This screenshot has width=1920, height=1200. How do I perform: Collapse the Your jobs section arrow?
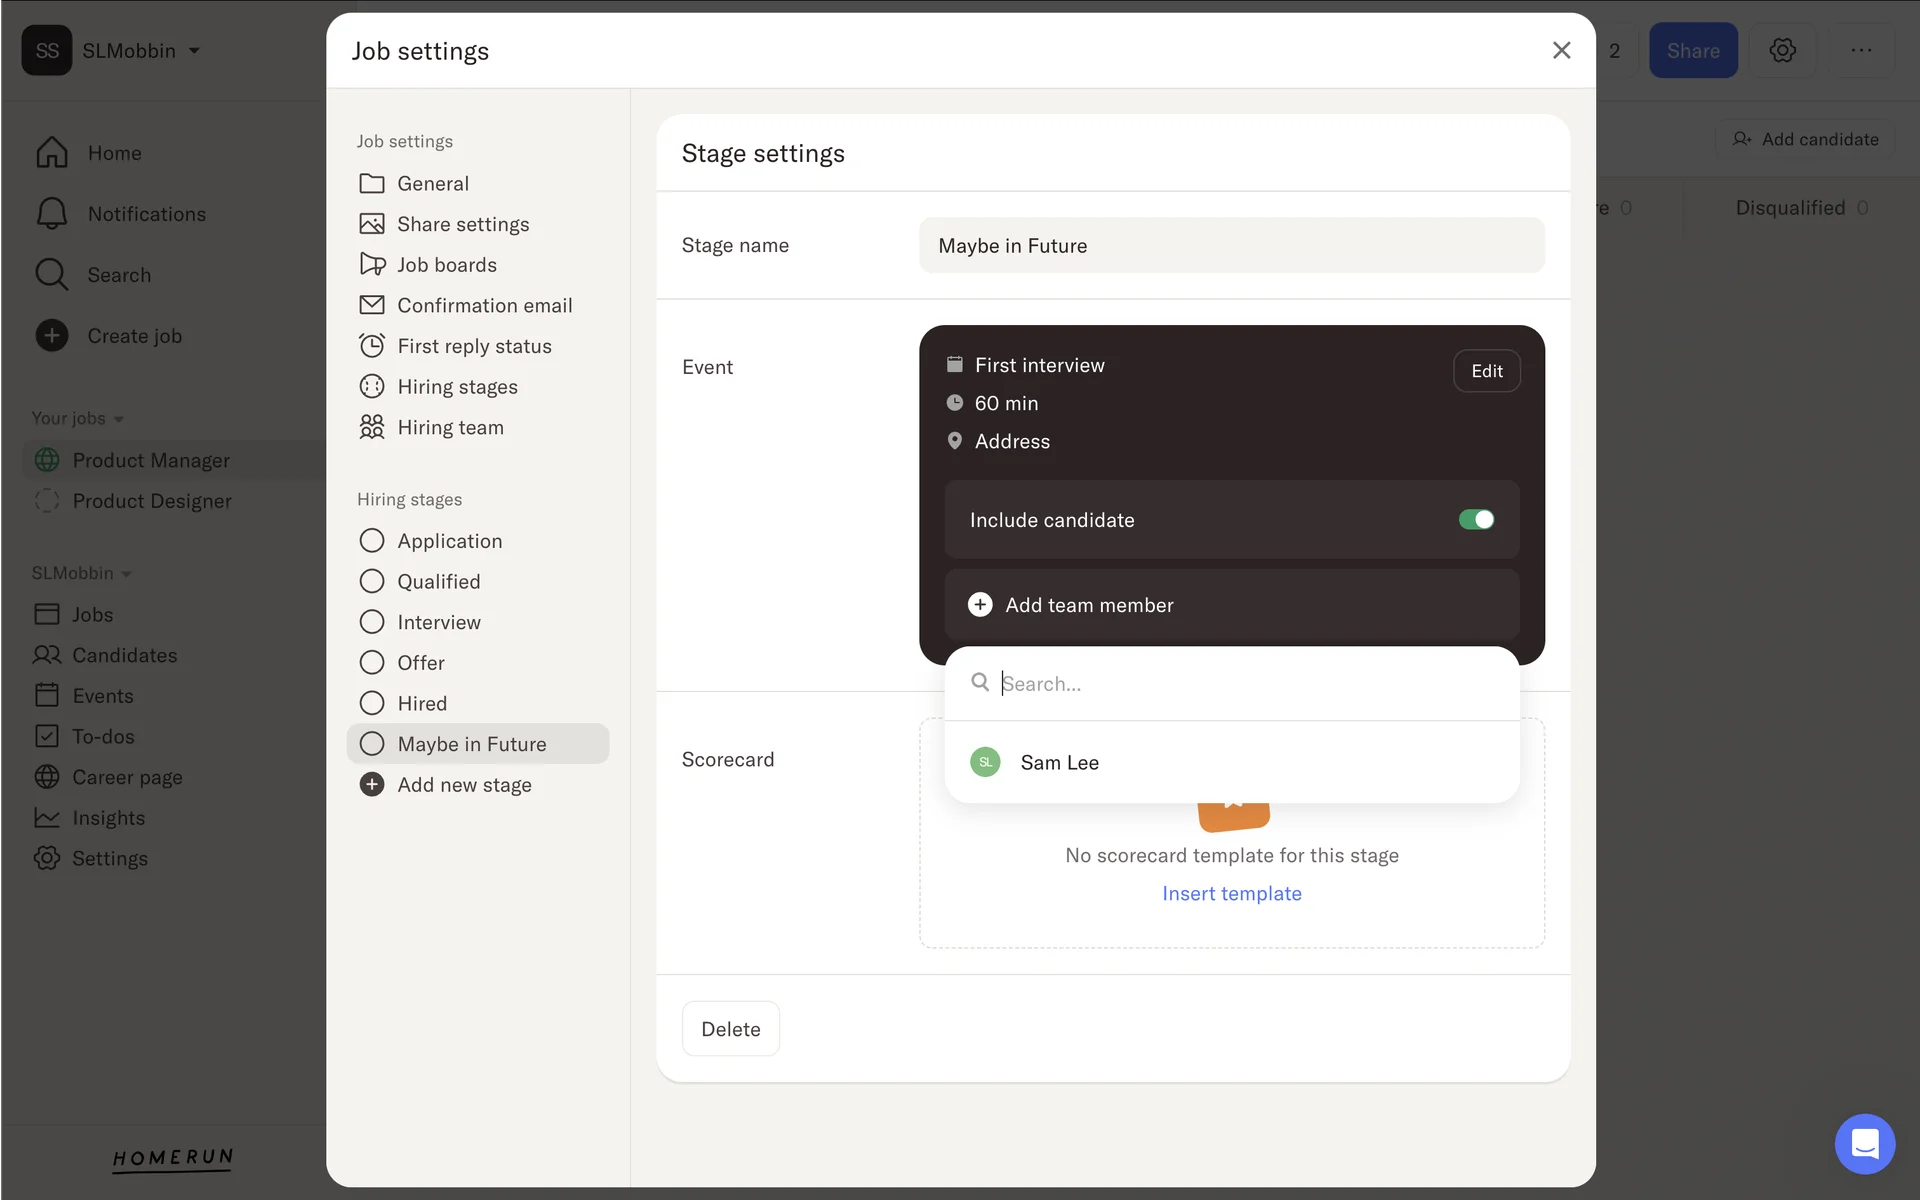tap(119, 419)
